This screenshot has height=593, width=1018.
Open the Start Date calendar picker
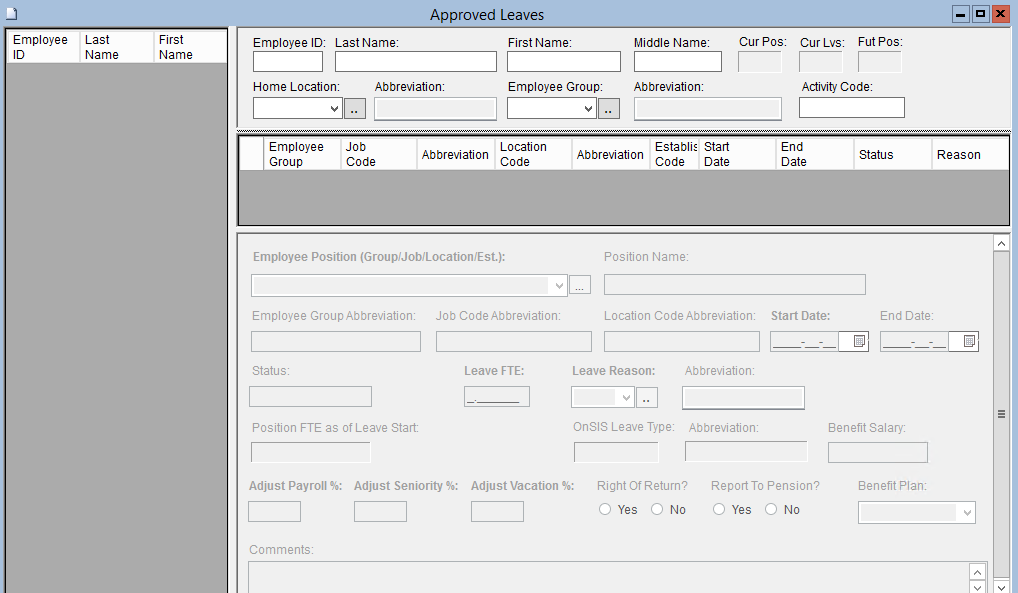click(x=858, y=342)
